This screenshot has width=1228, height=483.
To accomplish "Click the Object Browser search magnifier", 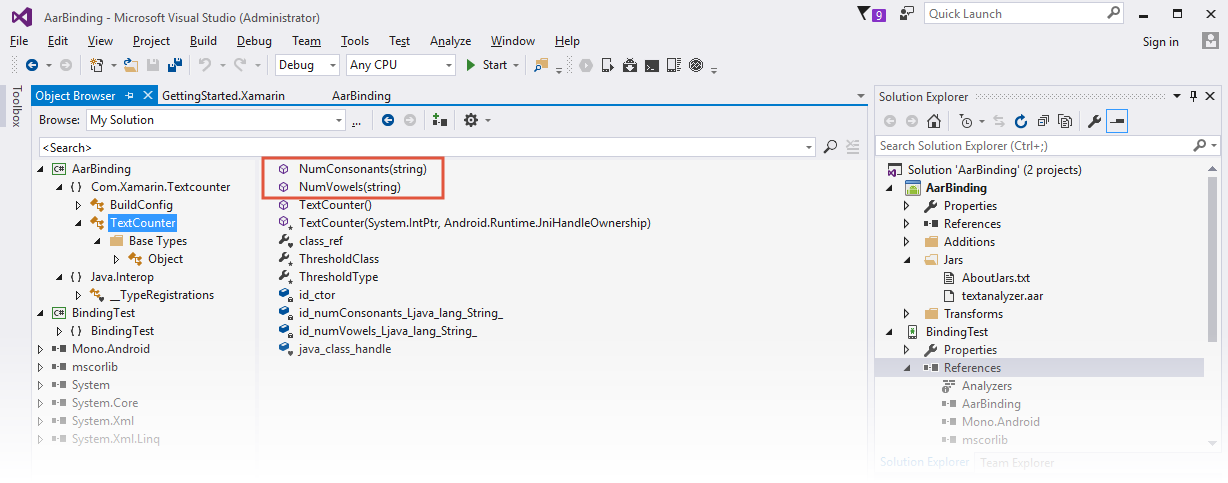I will click(830, 147).
